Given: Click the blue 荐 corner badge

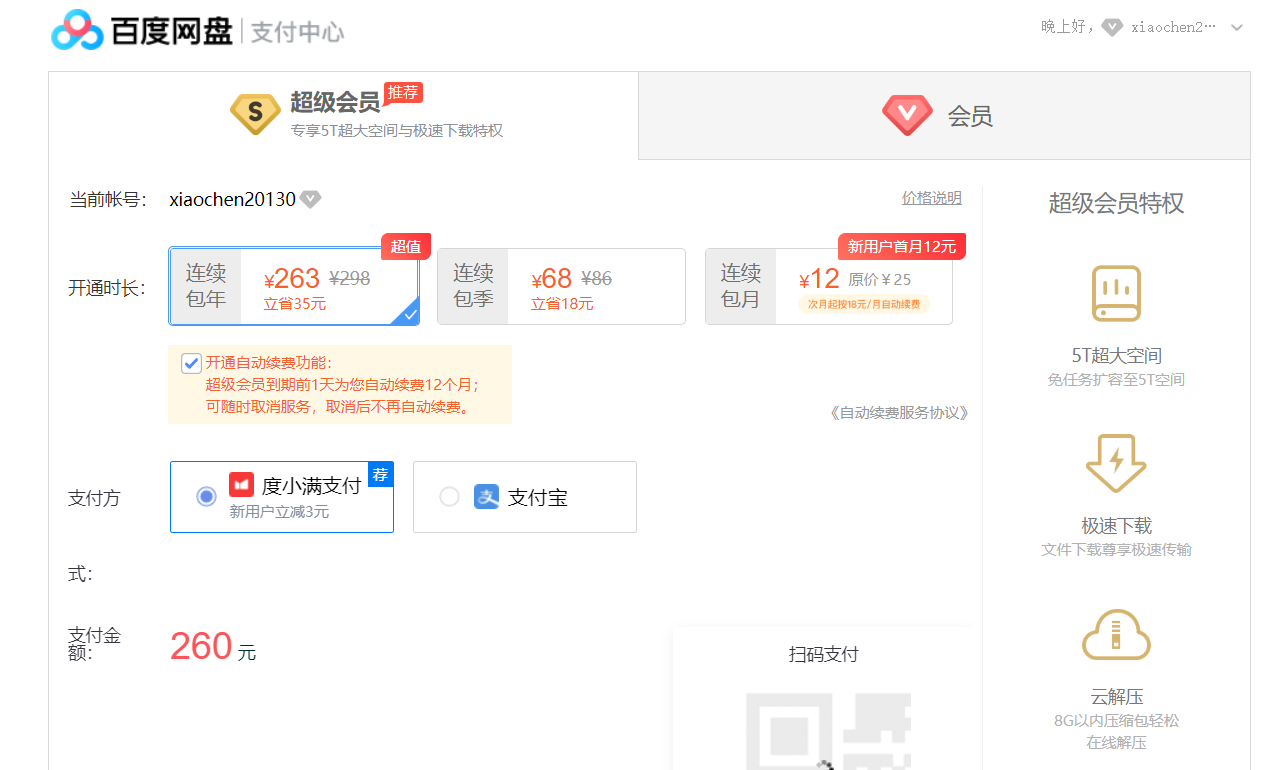Looking at the screenshot, I should (x=381, y=474).
